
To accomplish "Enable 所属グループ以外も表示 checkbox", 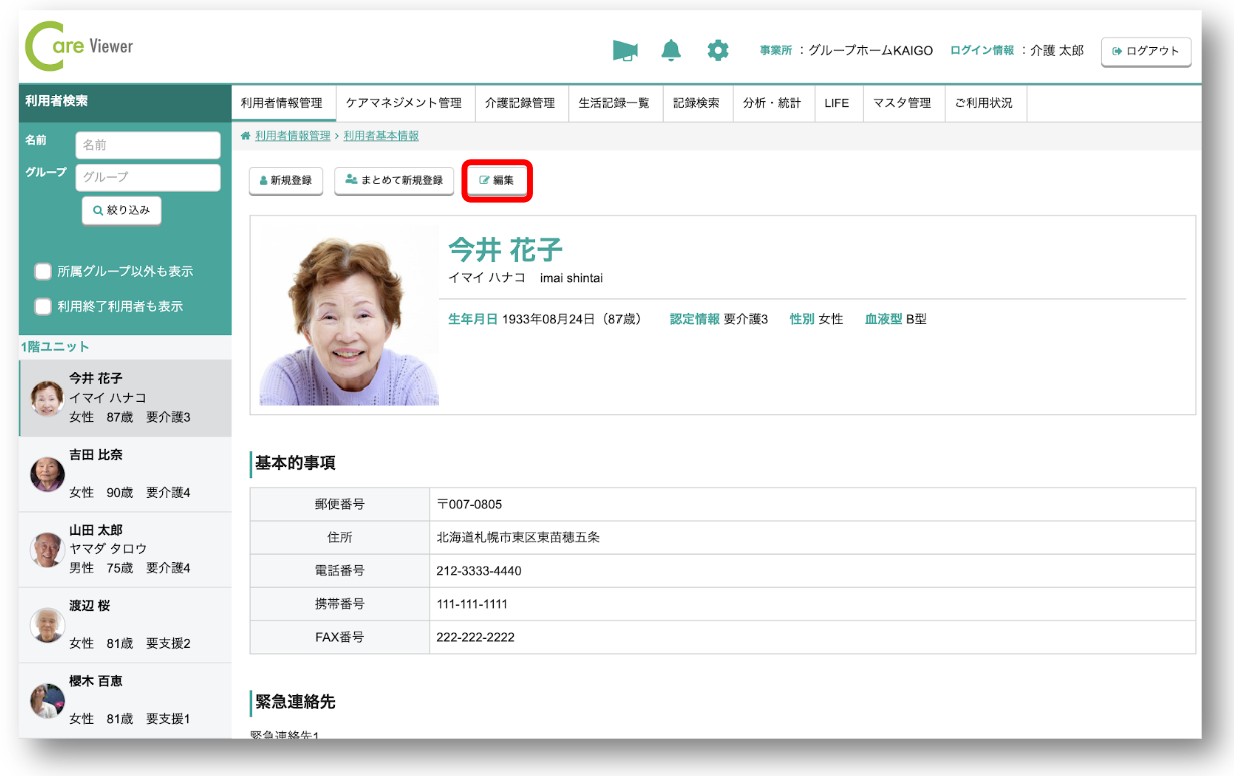I will pyautogui.click(x=43, y=271).
